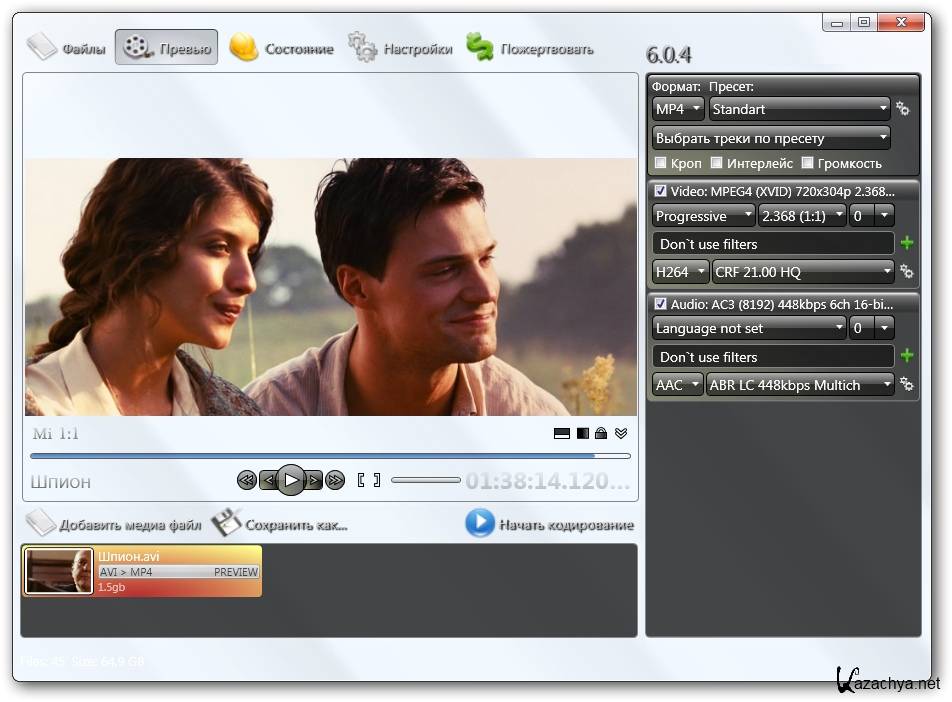Open the Language not set dropdown

749,328
